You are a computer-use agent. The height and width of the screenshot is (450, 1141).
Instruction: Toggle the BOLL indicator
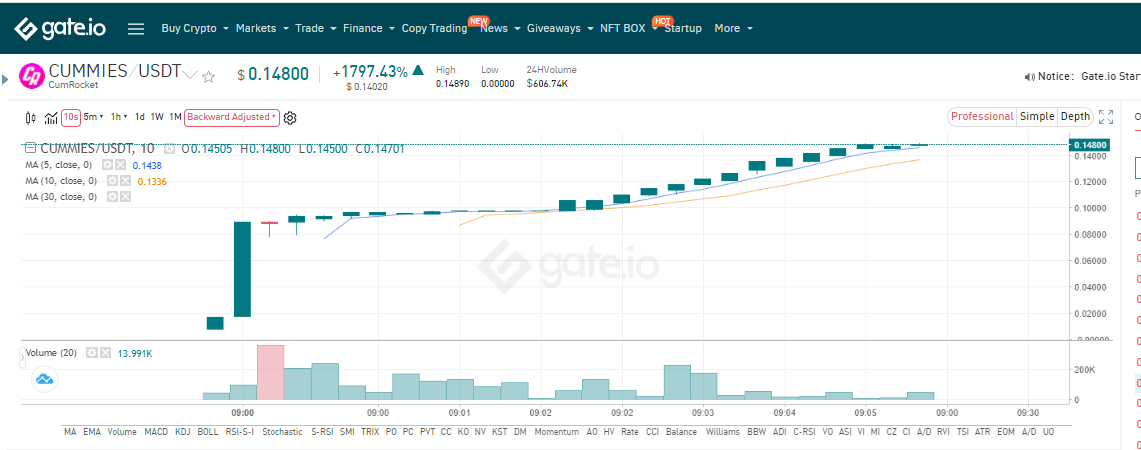coord(208,432)
